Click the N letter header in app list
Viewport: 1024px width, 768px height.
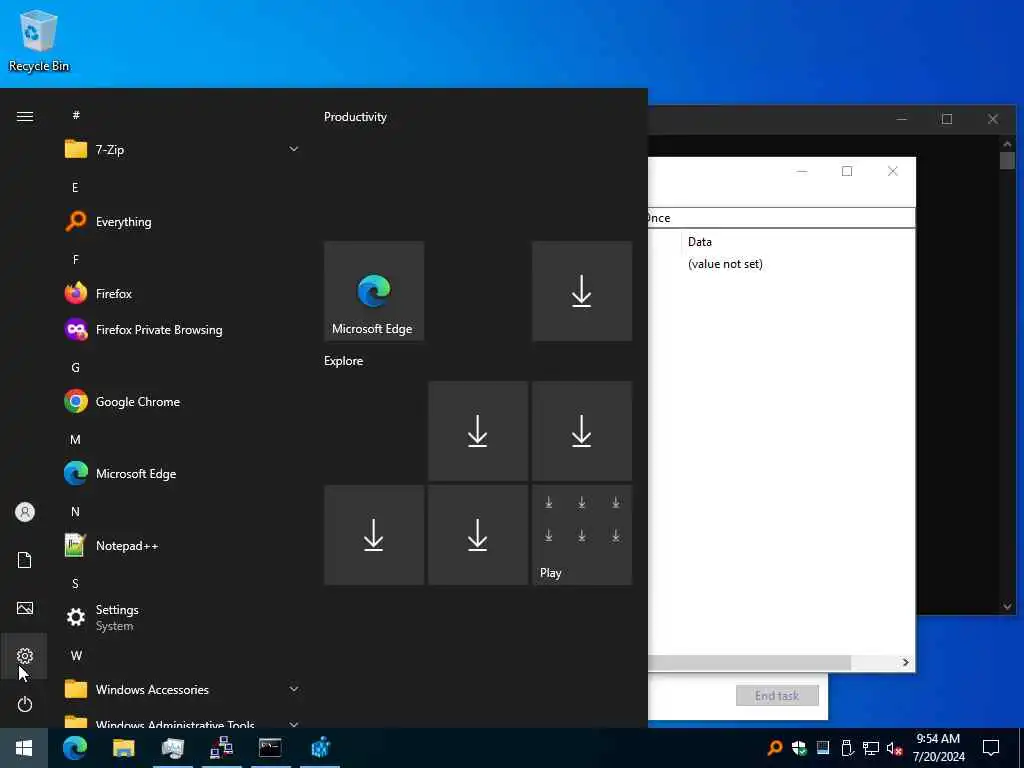coord(75,511)
